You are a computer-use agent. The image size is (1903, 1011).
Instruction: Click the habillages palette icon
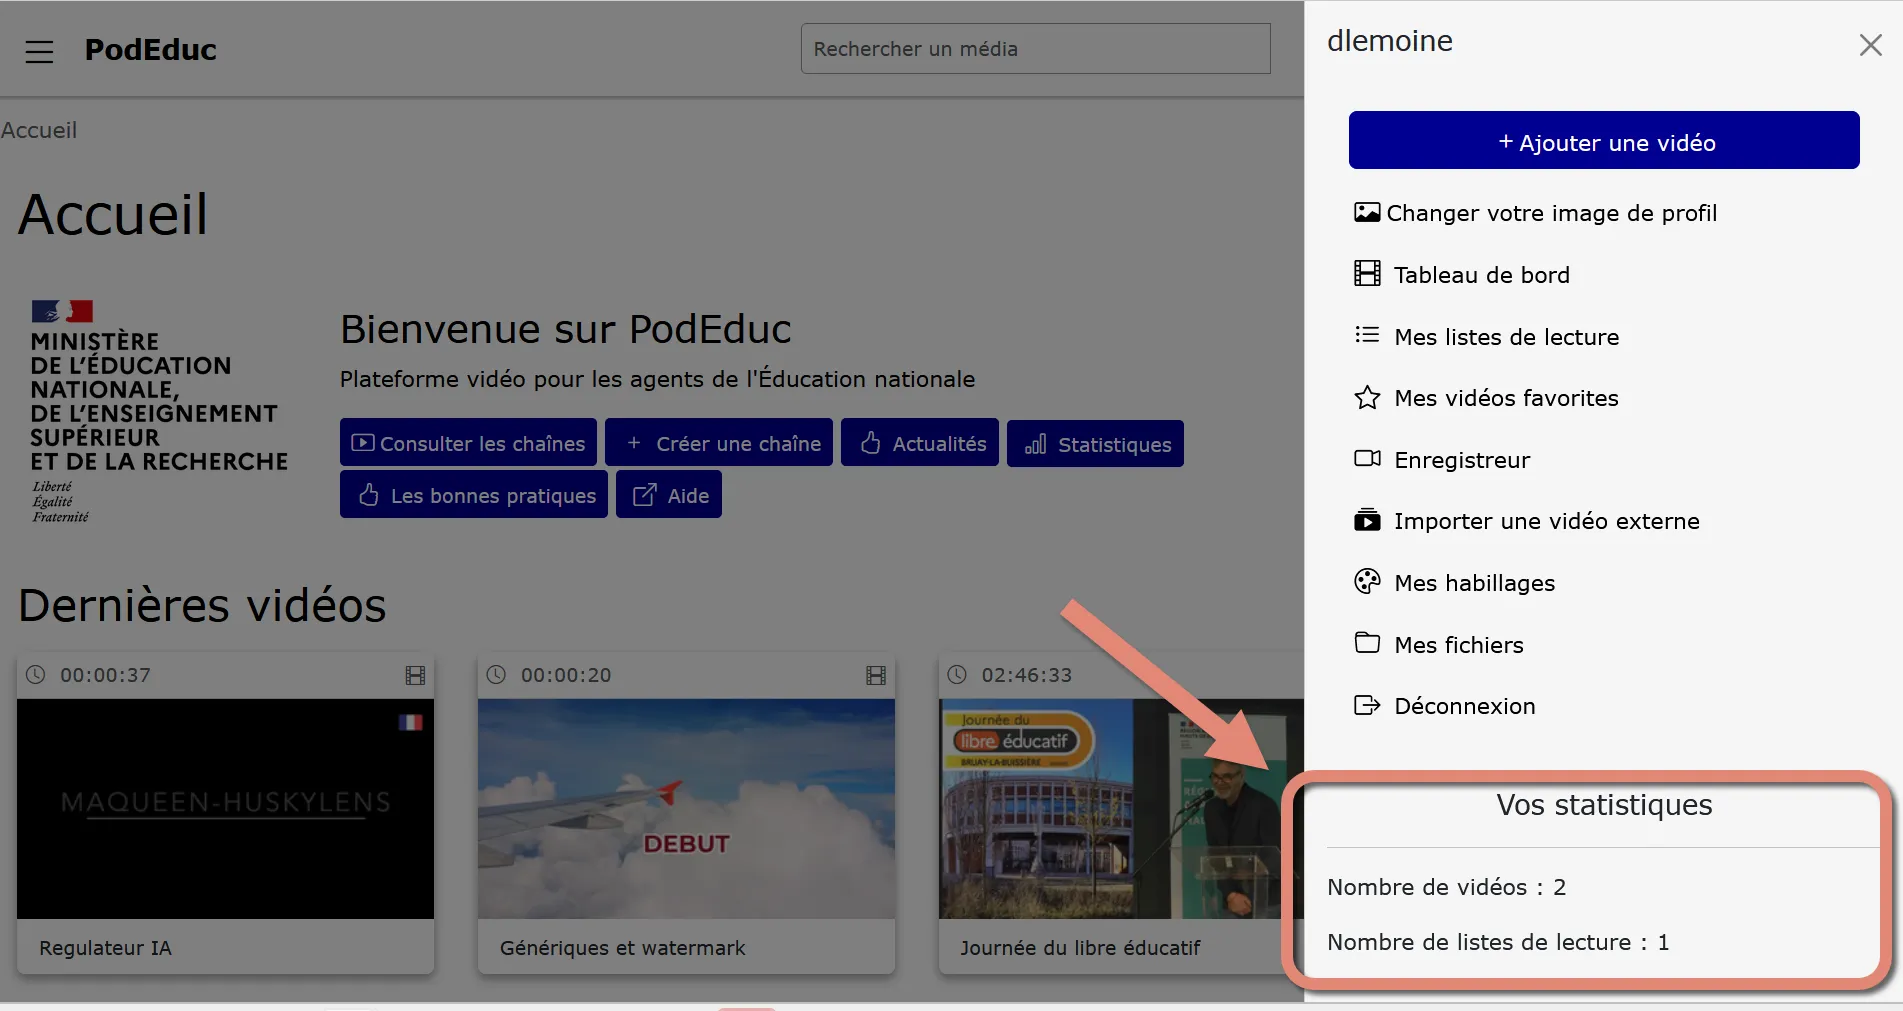tap(1367, 581)
